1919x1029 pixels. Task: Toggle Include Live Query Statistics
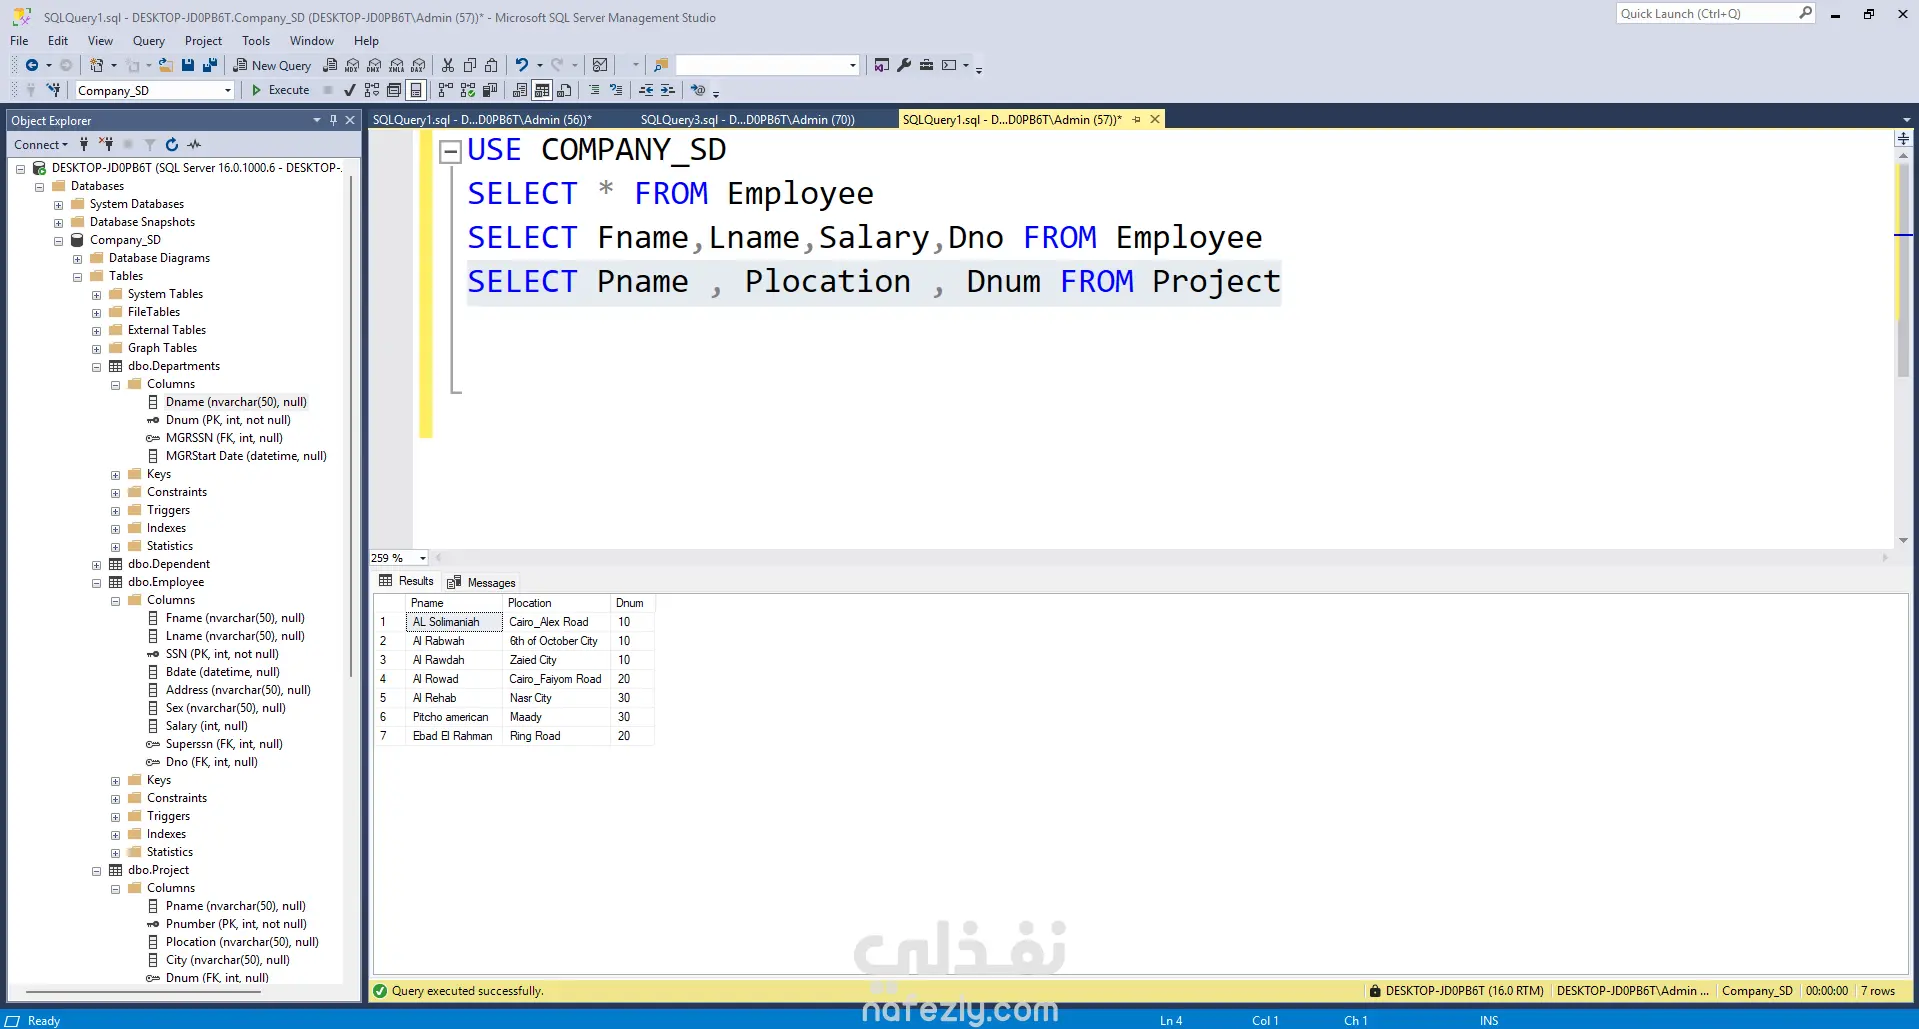tap(467, 90)
